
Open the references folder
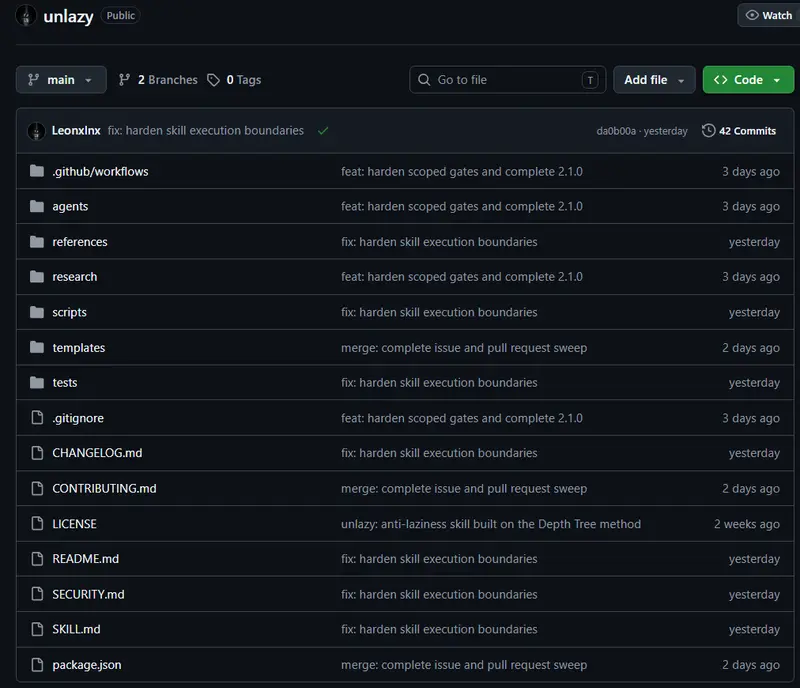point(80,242)
